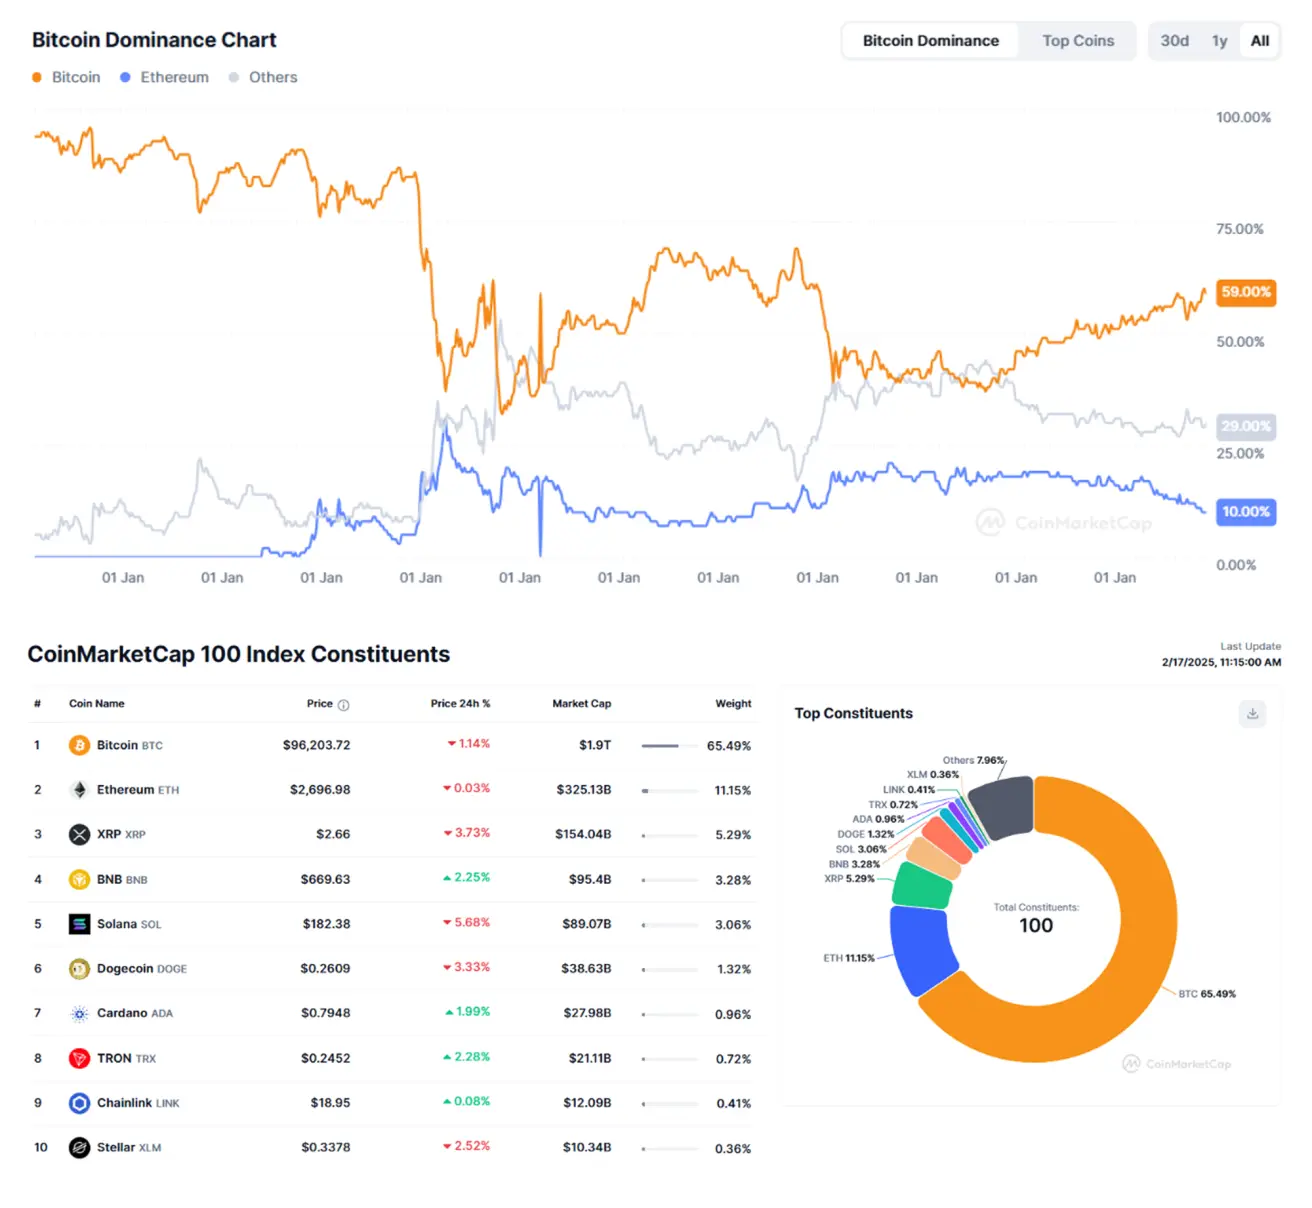
Task: Click the Total Constituents 100 donut center
Action: pyautogui.click(x=1036, y=919)
